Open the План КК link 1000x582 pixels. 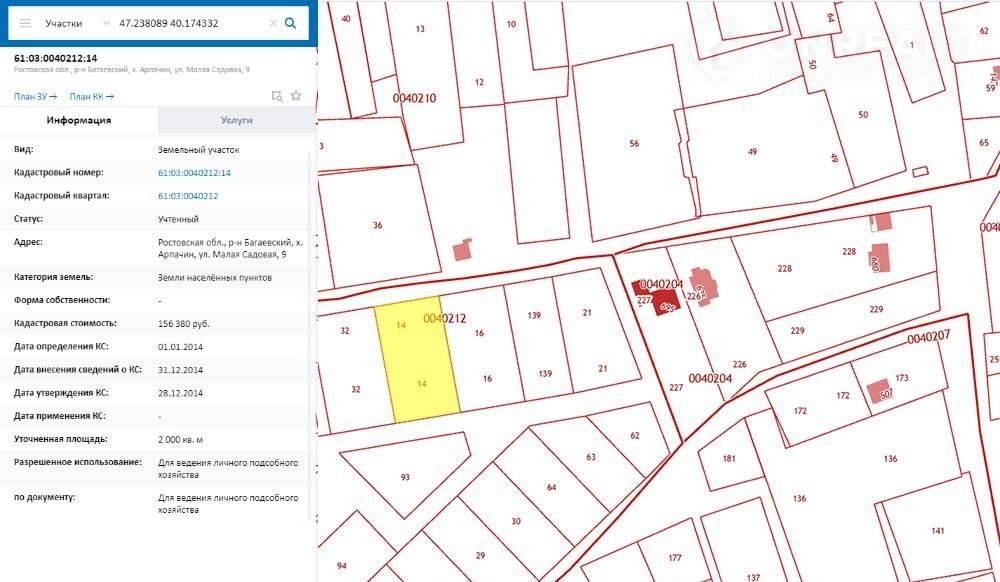point(91,96)
